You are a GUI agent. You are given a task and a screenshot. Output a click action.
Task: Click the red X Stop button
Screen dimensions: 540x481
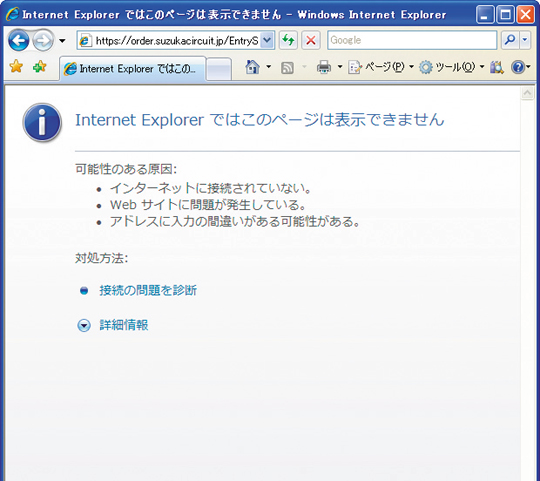point(311,41)
